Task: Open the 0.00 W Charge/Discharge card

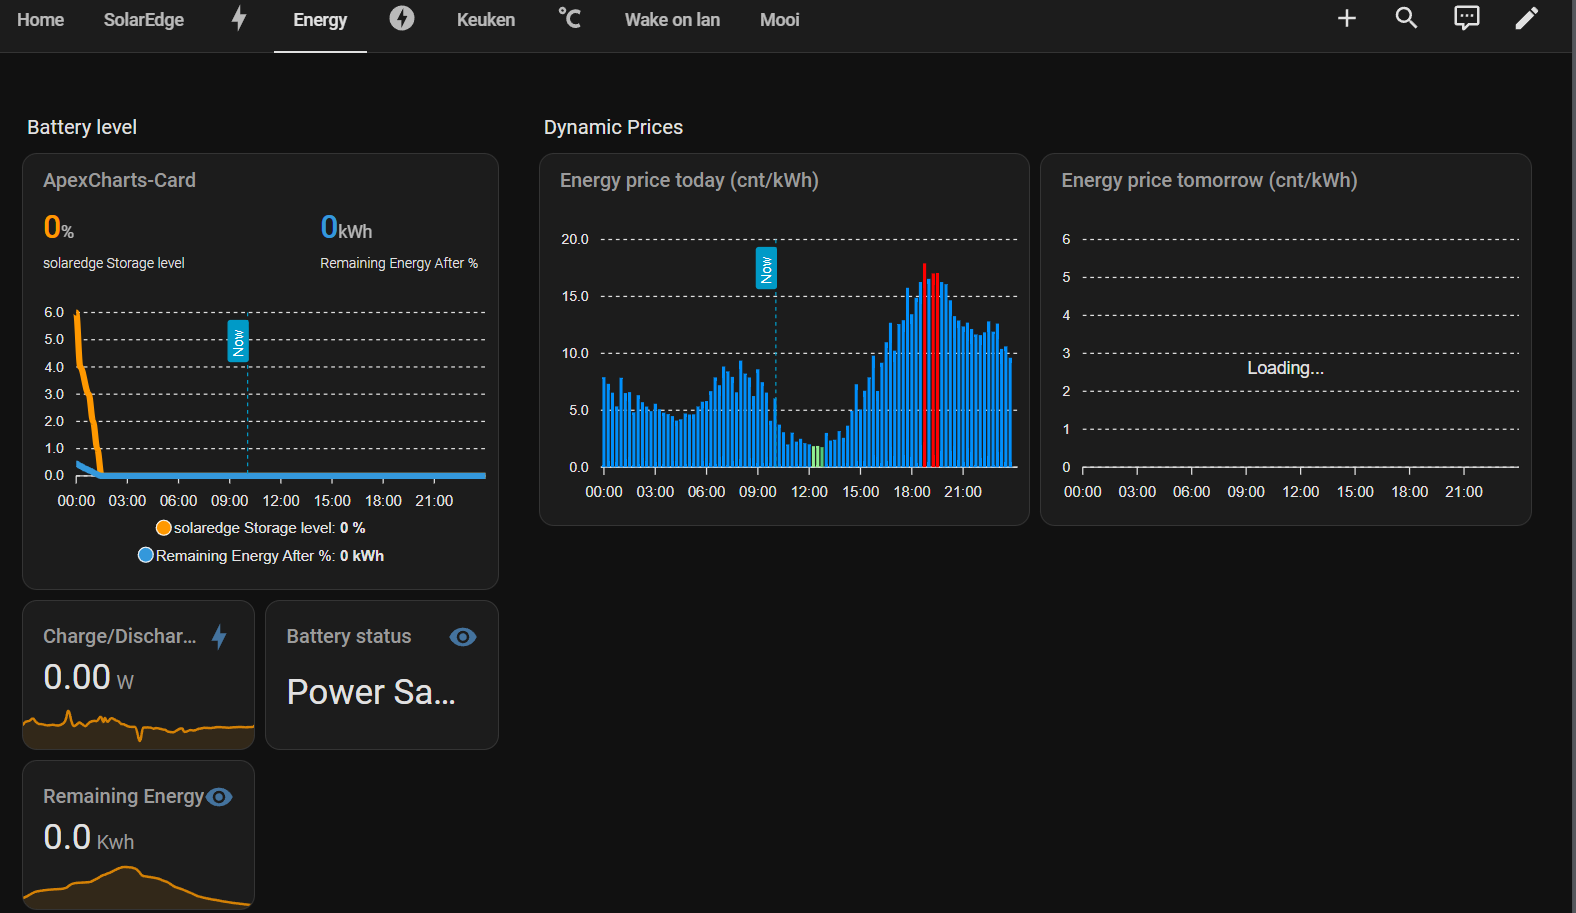Action: [139, 675]
